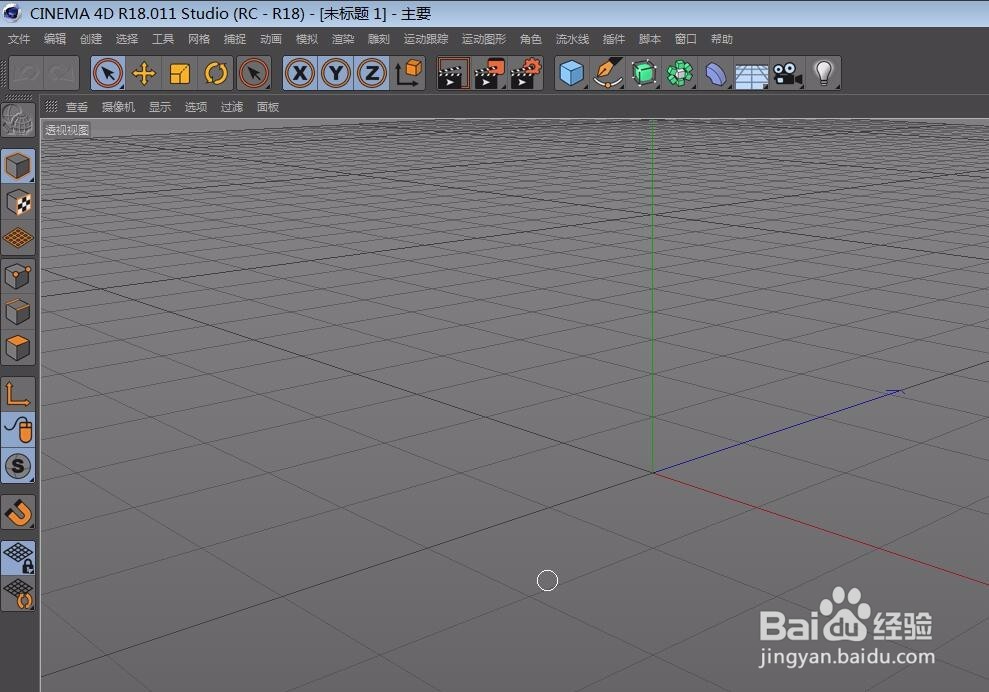Open the 运动跟踪 menu
The image size is (989, 692).
pyautogui.click(x=426, y=39)
